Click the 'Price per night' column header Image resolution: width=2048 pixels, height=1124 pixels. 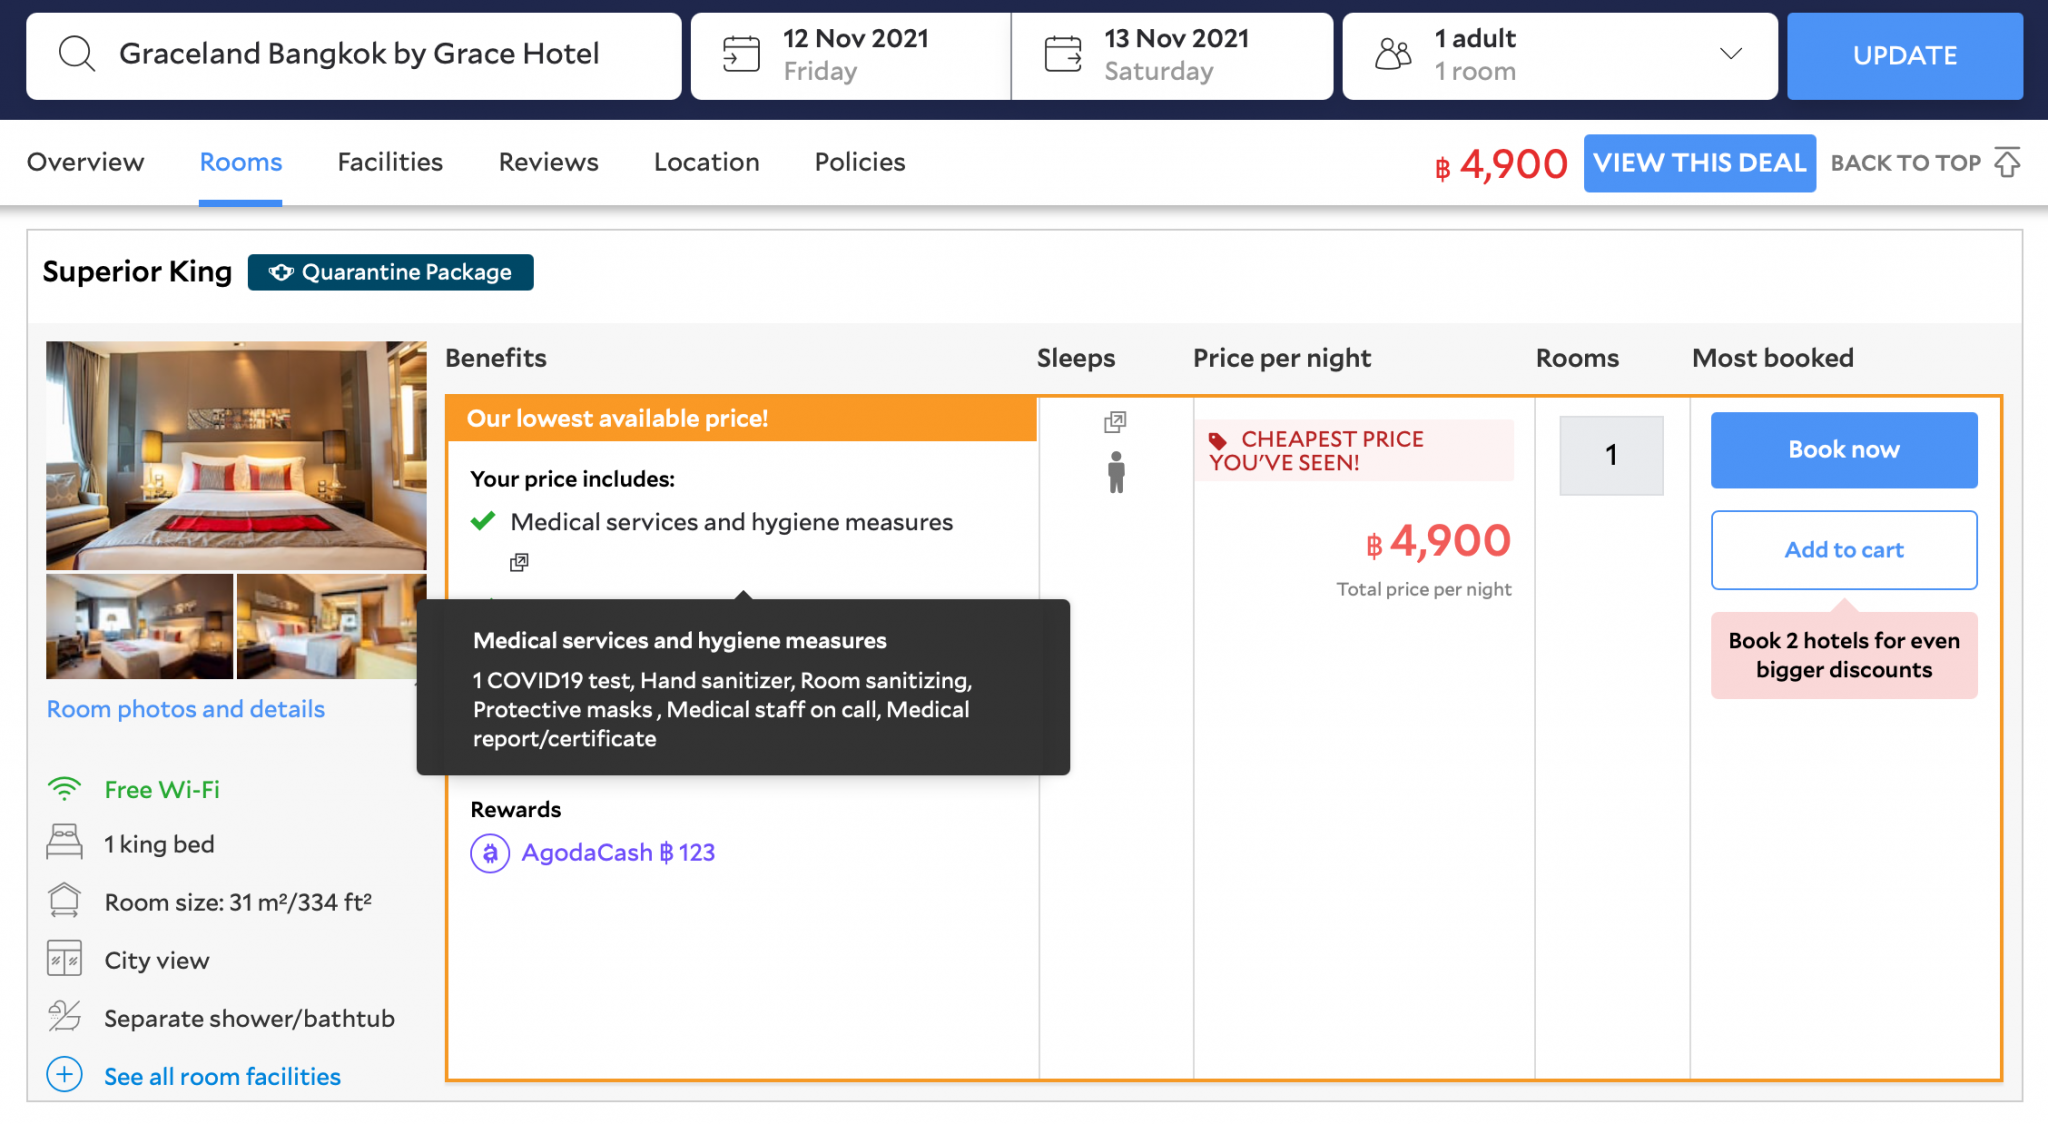1281,358
